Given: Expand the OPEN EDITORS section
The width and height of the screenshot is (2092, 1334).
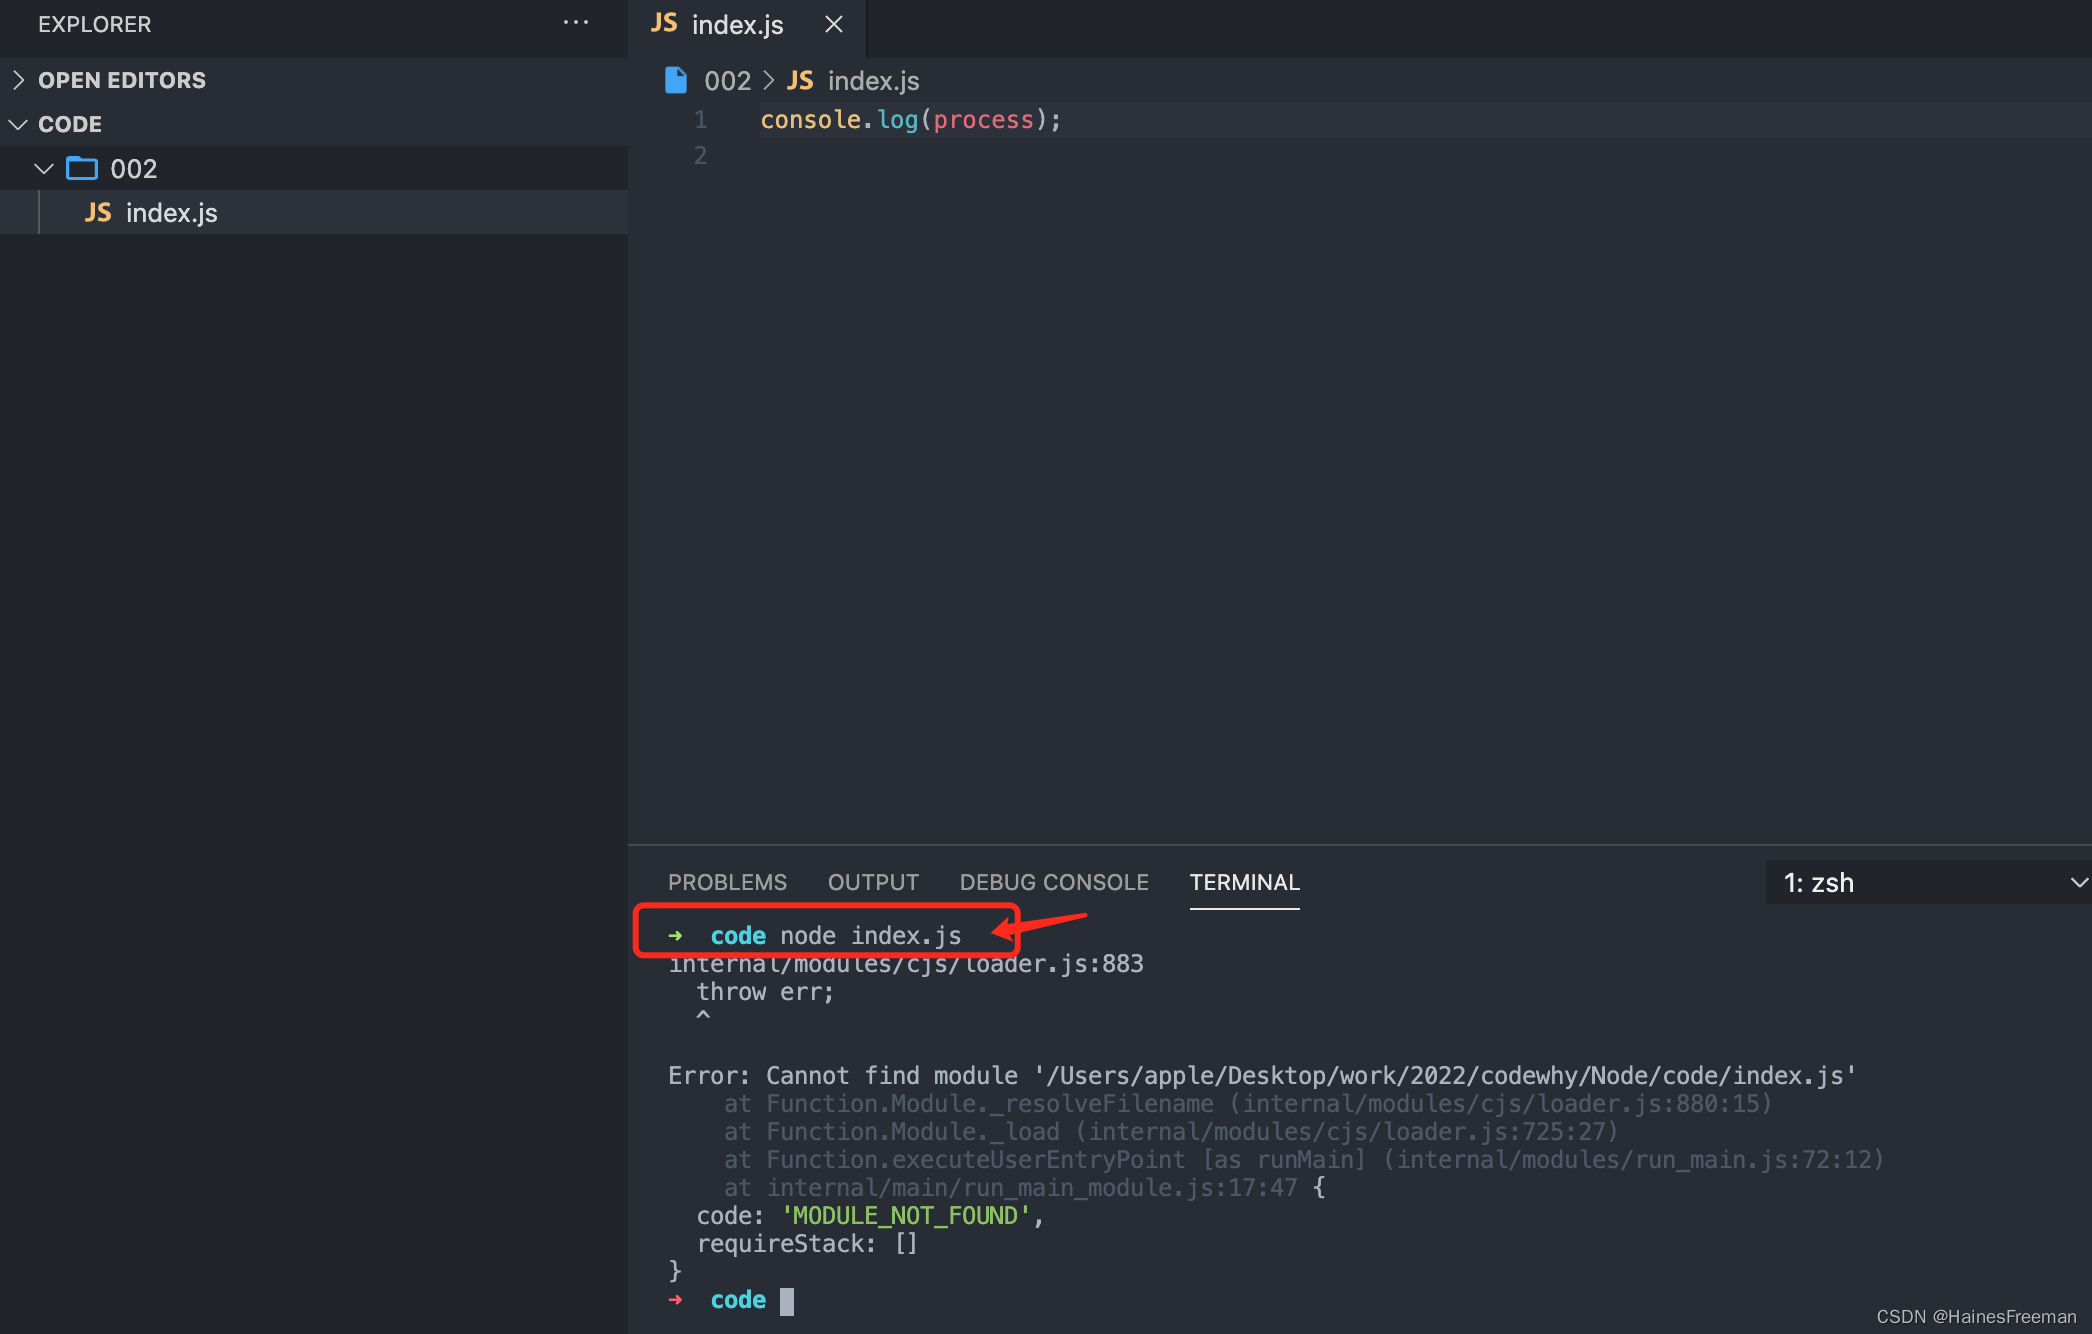Looking at the screenshot, I should pos(17,79).
